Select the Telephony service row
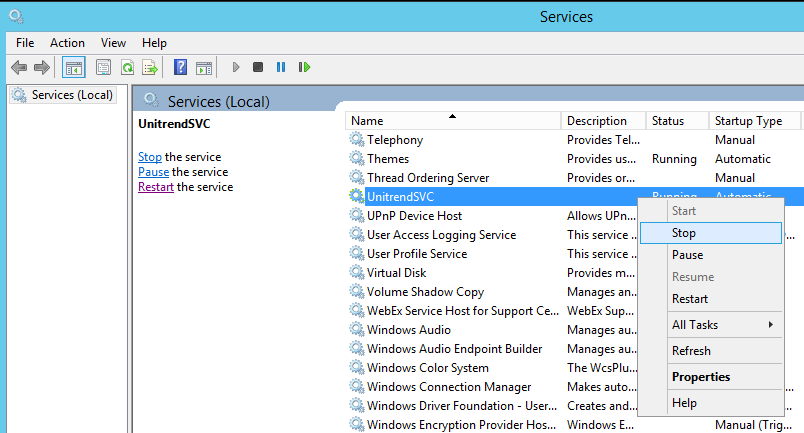Image resolution: width=804 pixels, height=433 pixels. pos(574,140)
